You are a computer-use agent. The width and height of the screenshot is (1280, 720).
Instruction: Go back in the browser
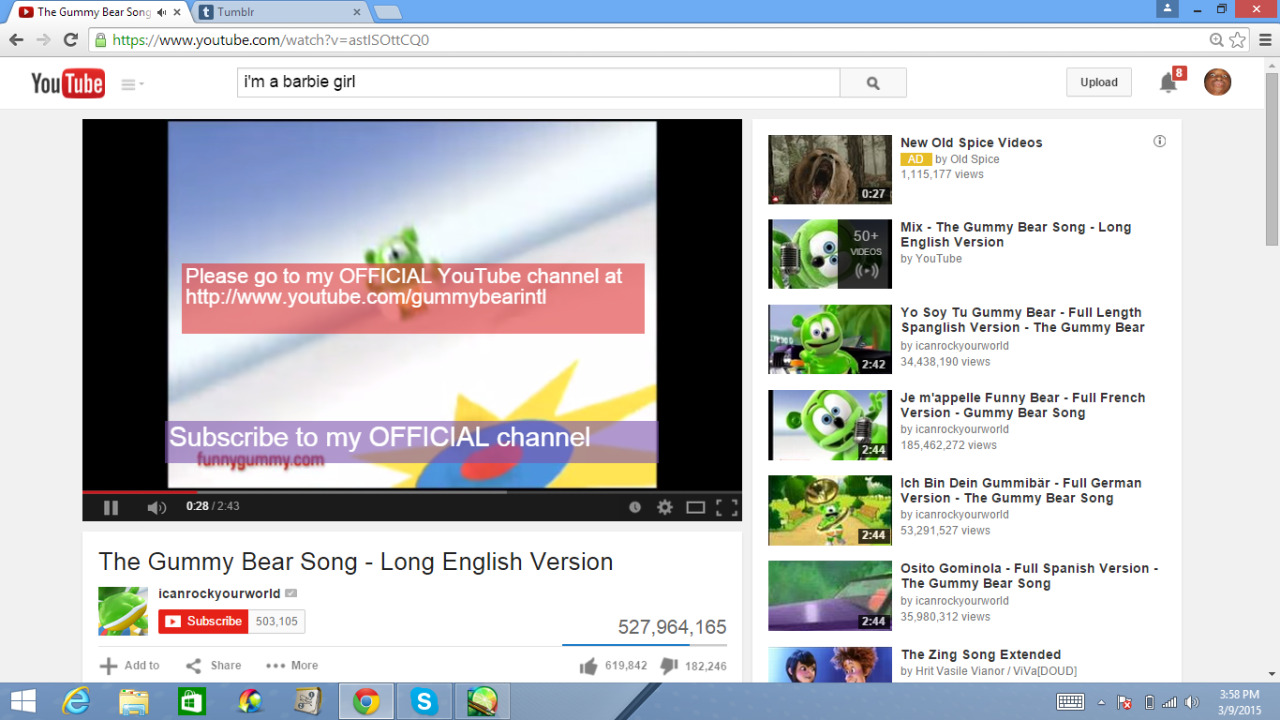tap(16, 40)
